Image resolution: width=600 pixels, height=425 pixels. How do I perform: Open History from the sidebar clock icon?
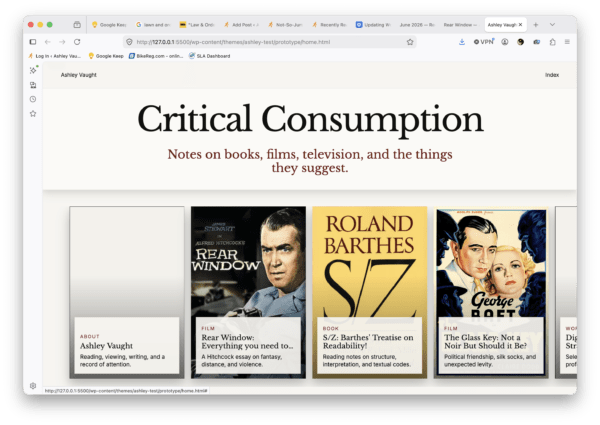[33, 99]
